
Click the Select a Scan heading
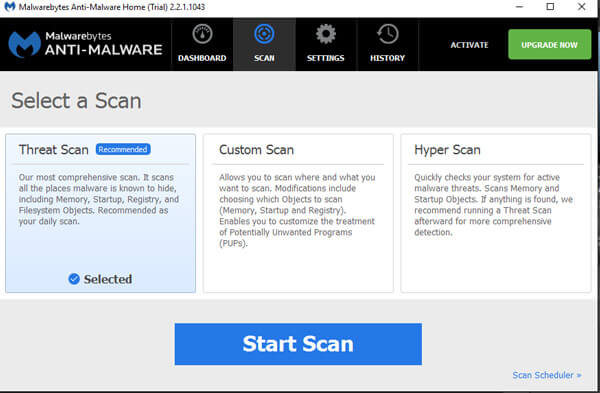(x=76, y=101)
